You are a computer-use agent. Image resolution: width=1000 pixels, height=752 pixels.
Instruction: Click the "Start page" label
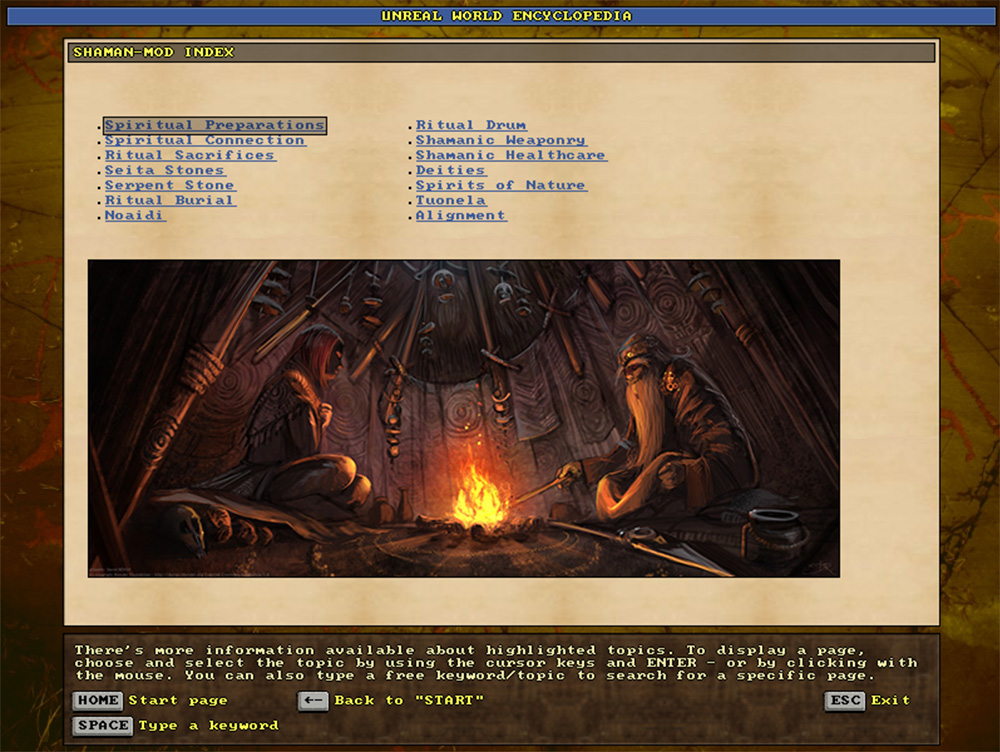(x=178, y=700)
